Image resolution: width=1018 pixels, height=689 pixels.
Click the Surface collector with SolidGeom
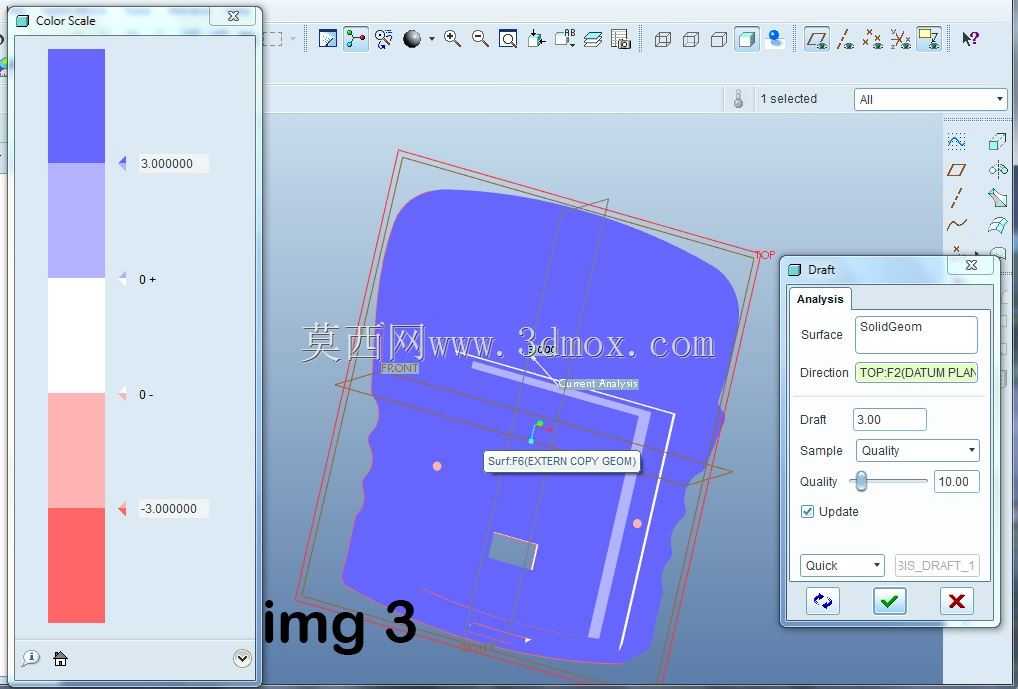916,334
